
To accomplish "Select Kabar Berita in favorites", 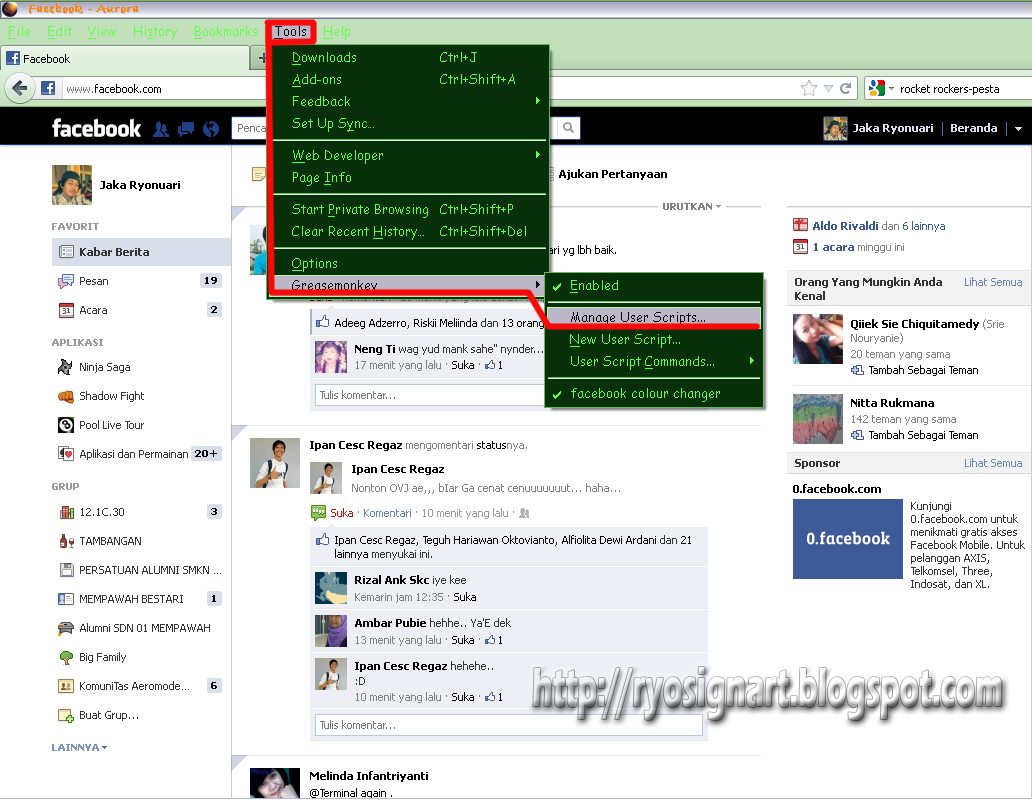I will pyautogui.click(x=140, y=252).
